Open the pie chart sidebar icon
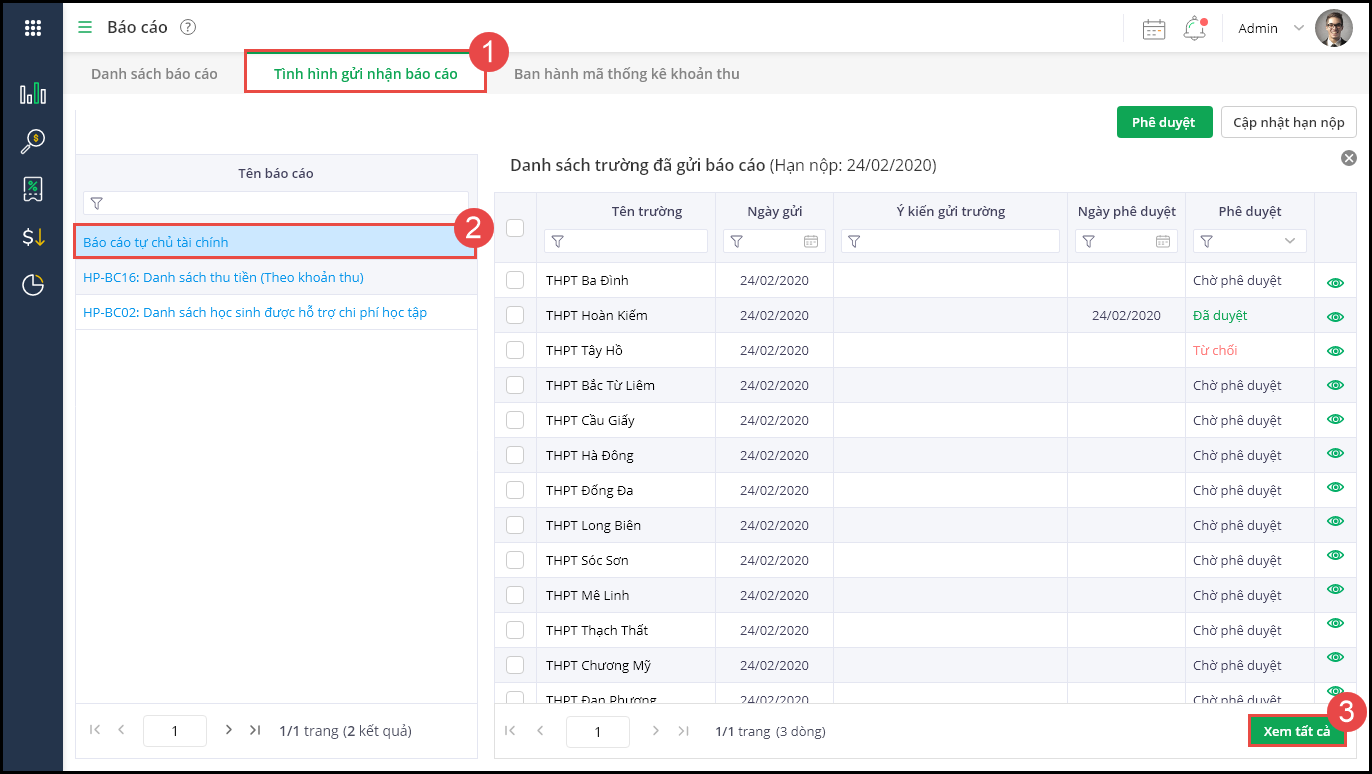1372x774 pixels. coord(33,285)
